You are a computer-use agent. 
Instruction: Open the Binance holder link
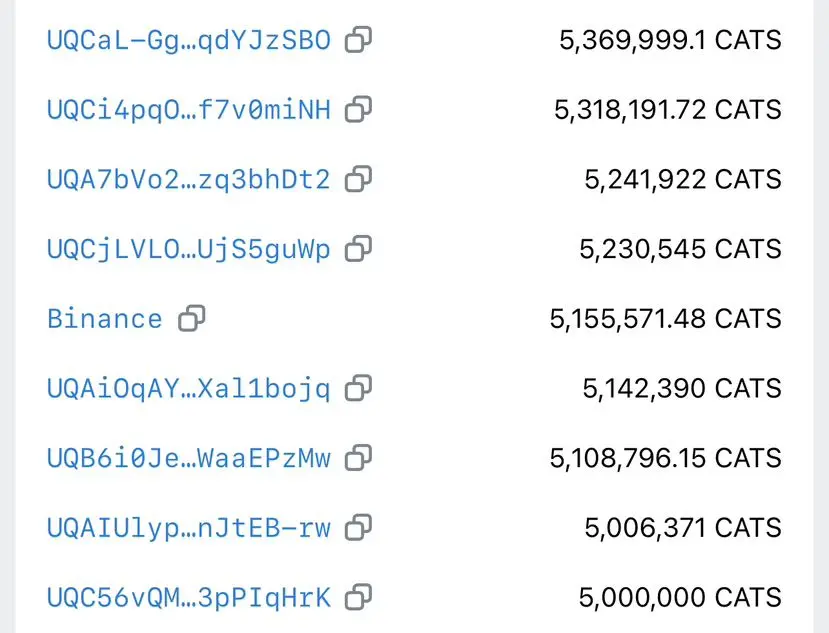click(x=105, y=319)
